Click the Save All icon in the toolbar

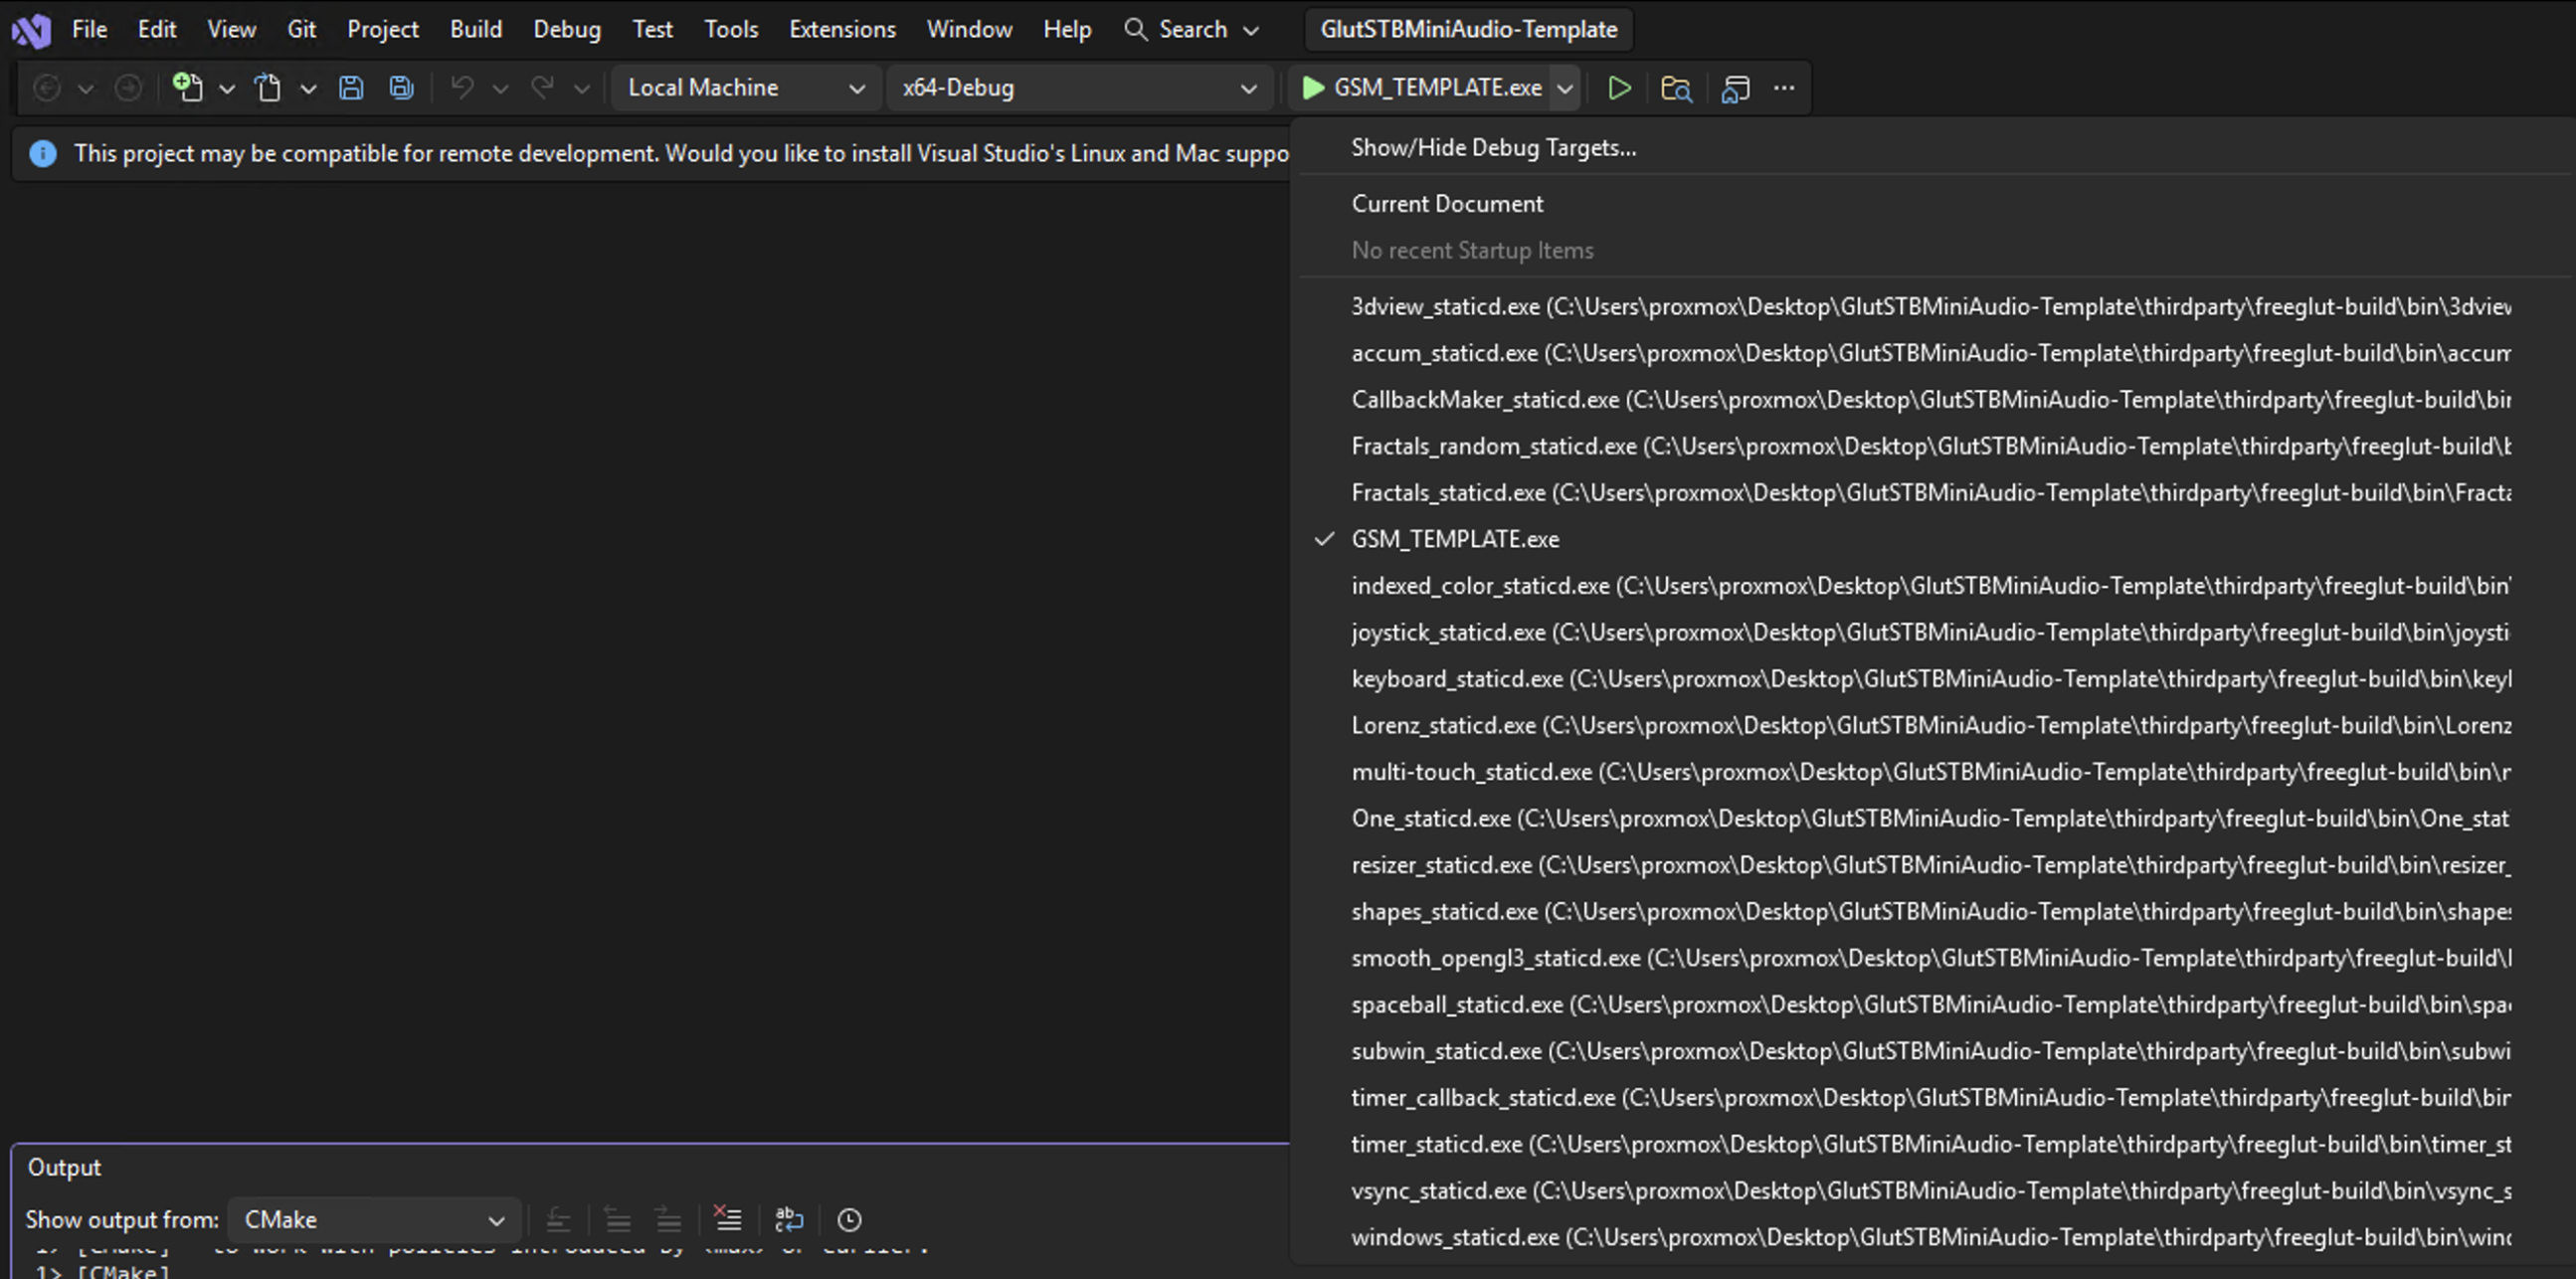click(x=400, y=87)
